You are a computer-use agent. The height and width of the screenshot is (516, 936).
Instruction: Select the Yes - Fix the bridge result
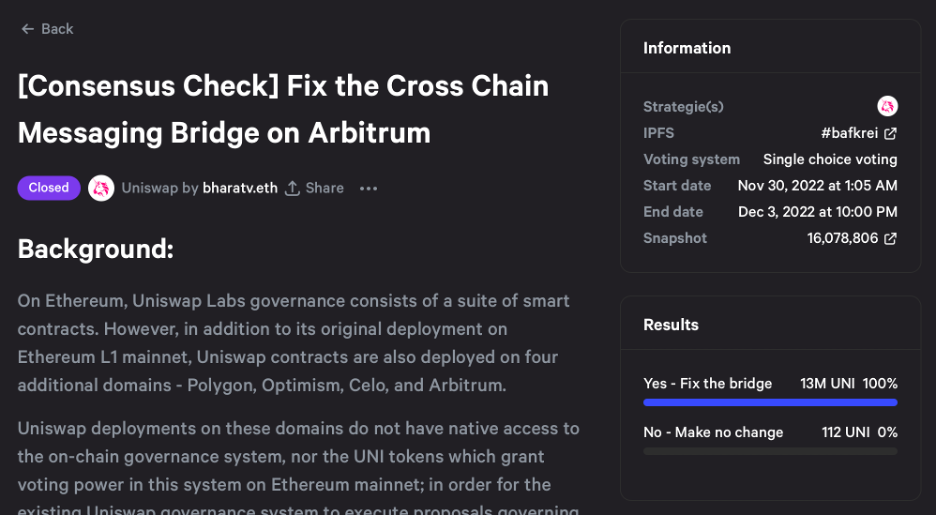coord(708,383)
